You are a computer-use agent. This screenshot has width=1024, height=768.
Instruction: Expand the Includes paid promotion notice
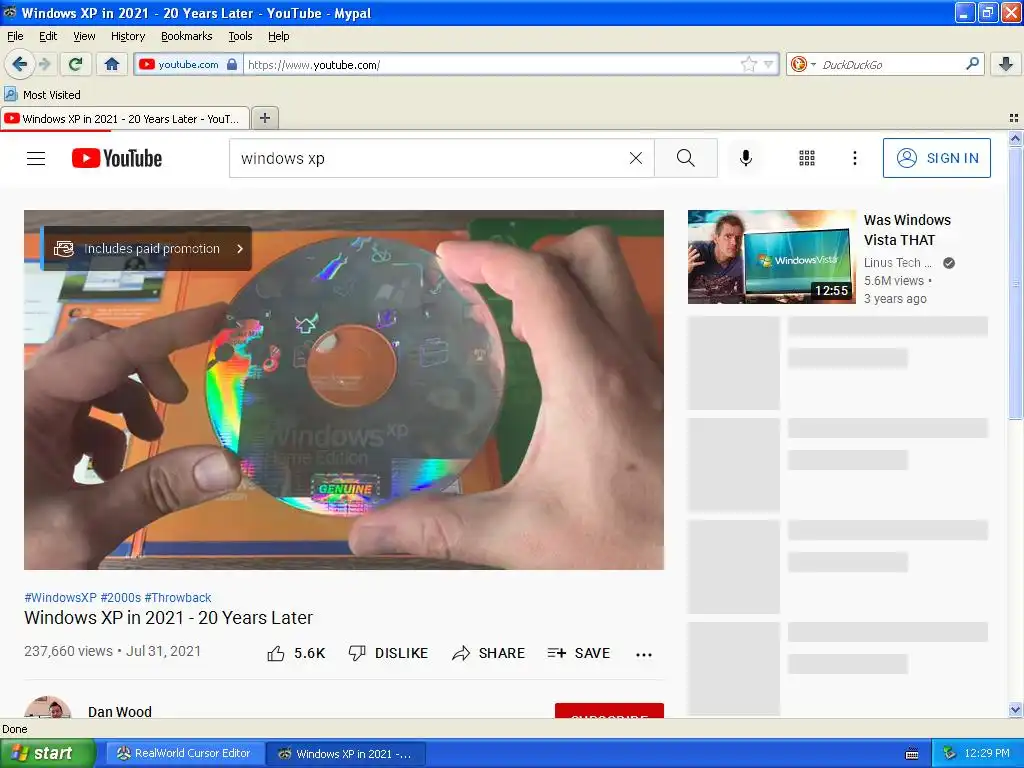146,248
